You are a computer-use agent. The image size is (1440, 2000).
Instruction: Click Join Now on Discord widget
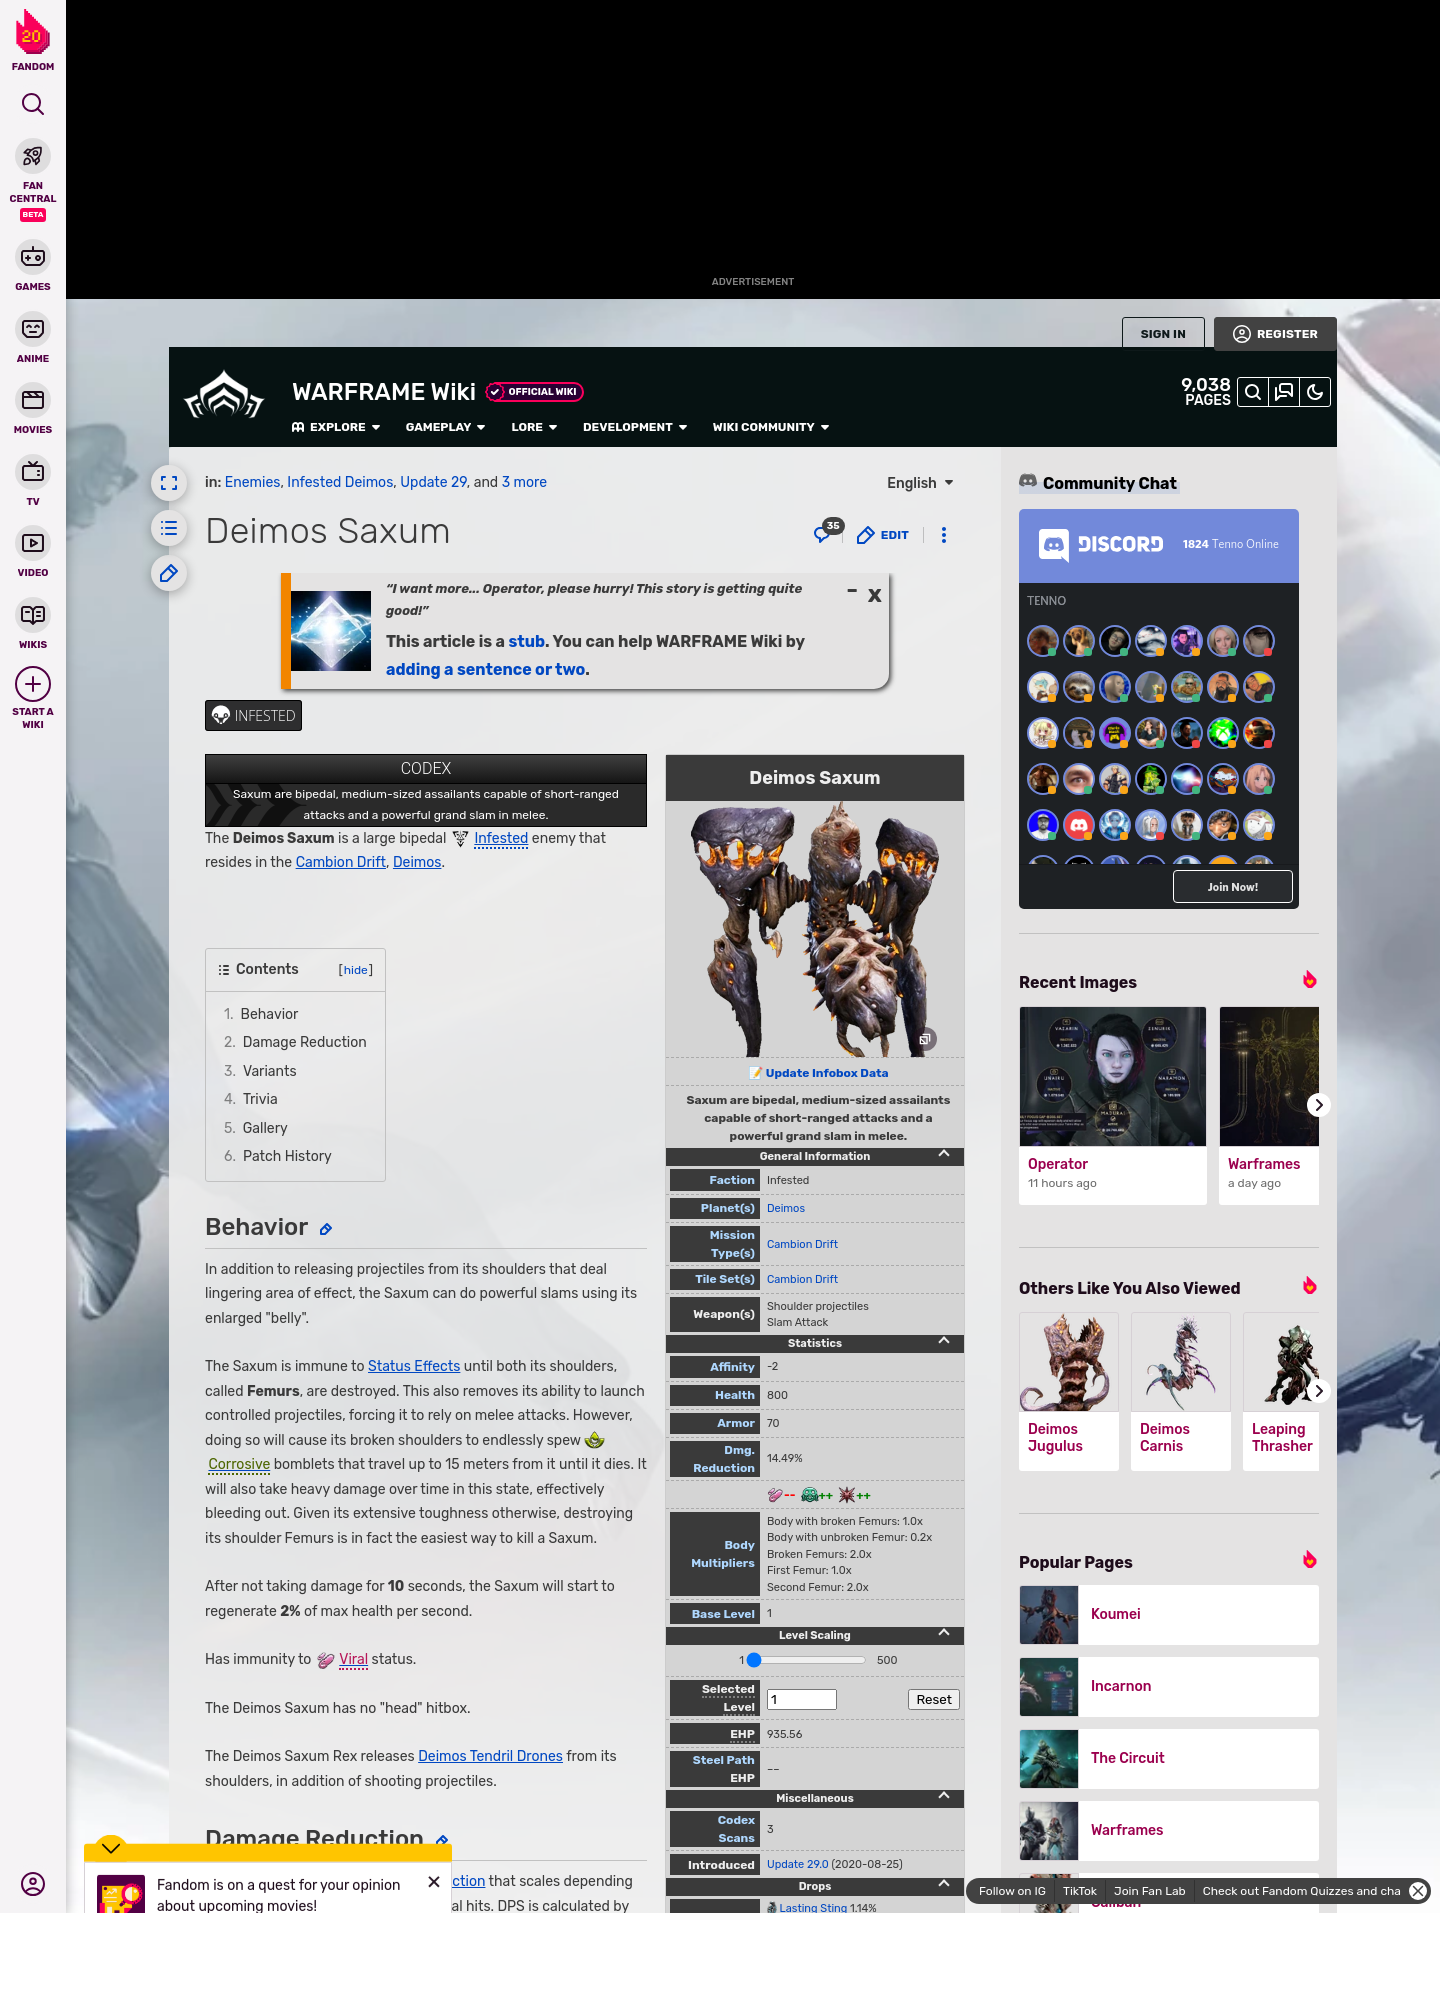click(1232, 887)
